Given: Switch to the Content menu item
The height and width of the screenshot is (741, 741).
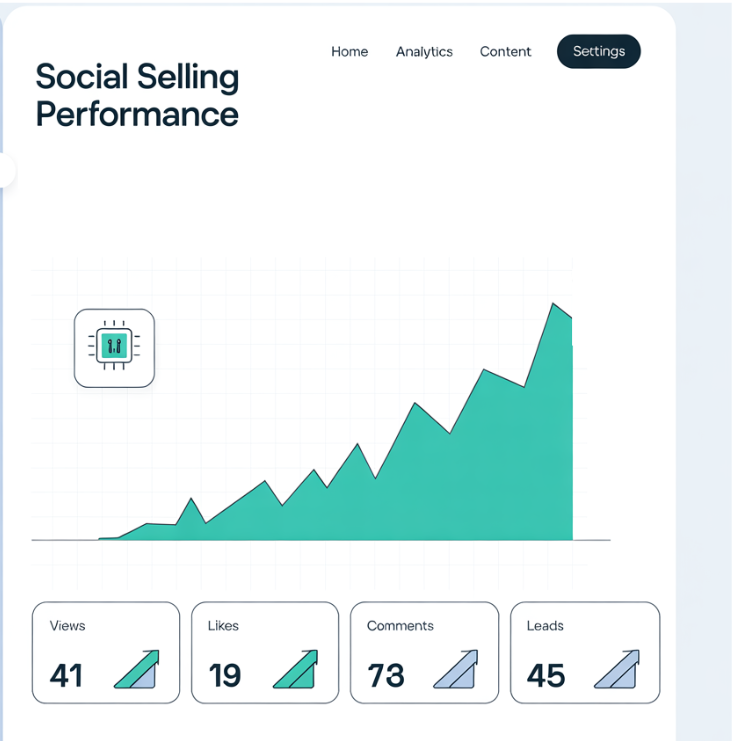Looking at the screenshot, I should coord(505,52).
